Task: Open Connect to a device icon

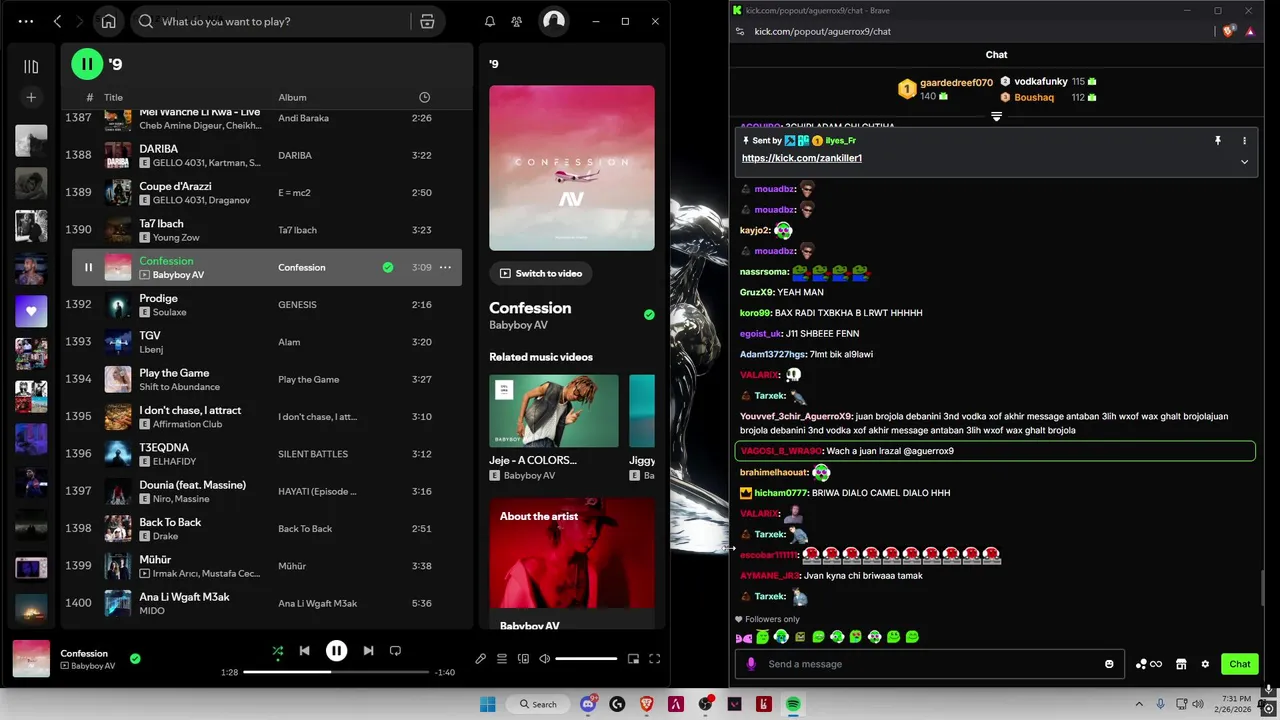Action: [523, 659]
